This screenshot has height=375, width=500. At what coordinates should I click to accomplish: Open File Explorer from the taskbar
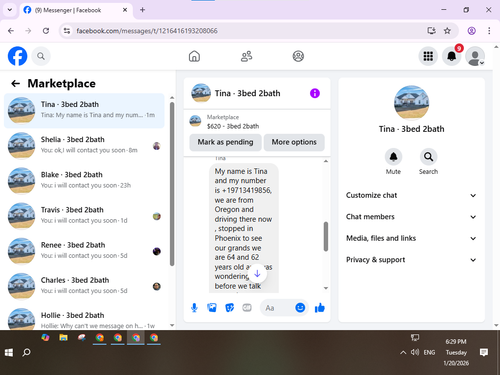[x=63, y=338]
